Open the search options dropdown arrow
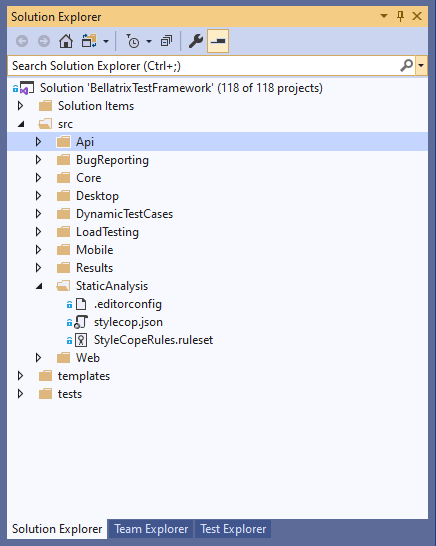 coord(421,65)
